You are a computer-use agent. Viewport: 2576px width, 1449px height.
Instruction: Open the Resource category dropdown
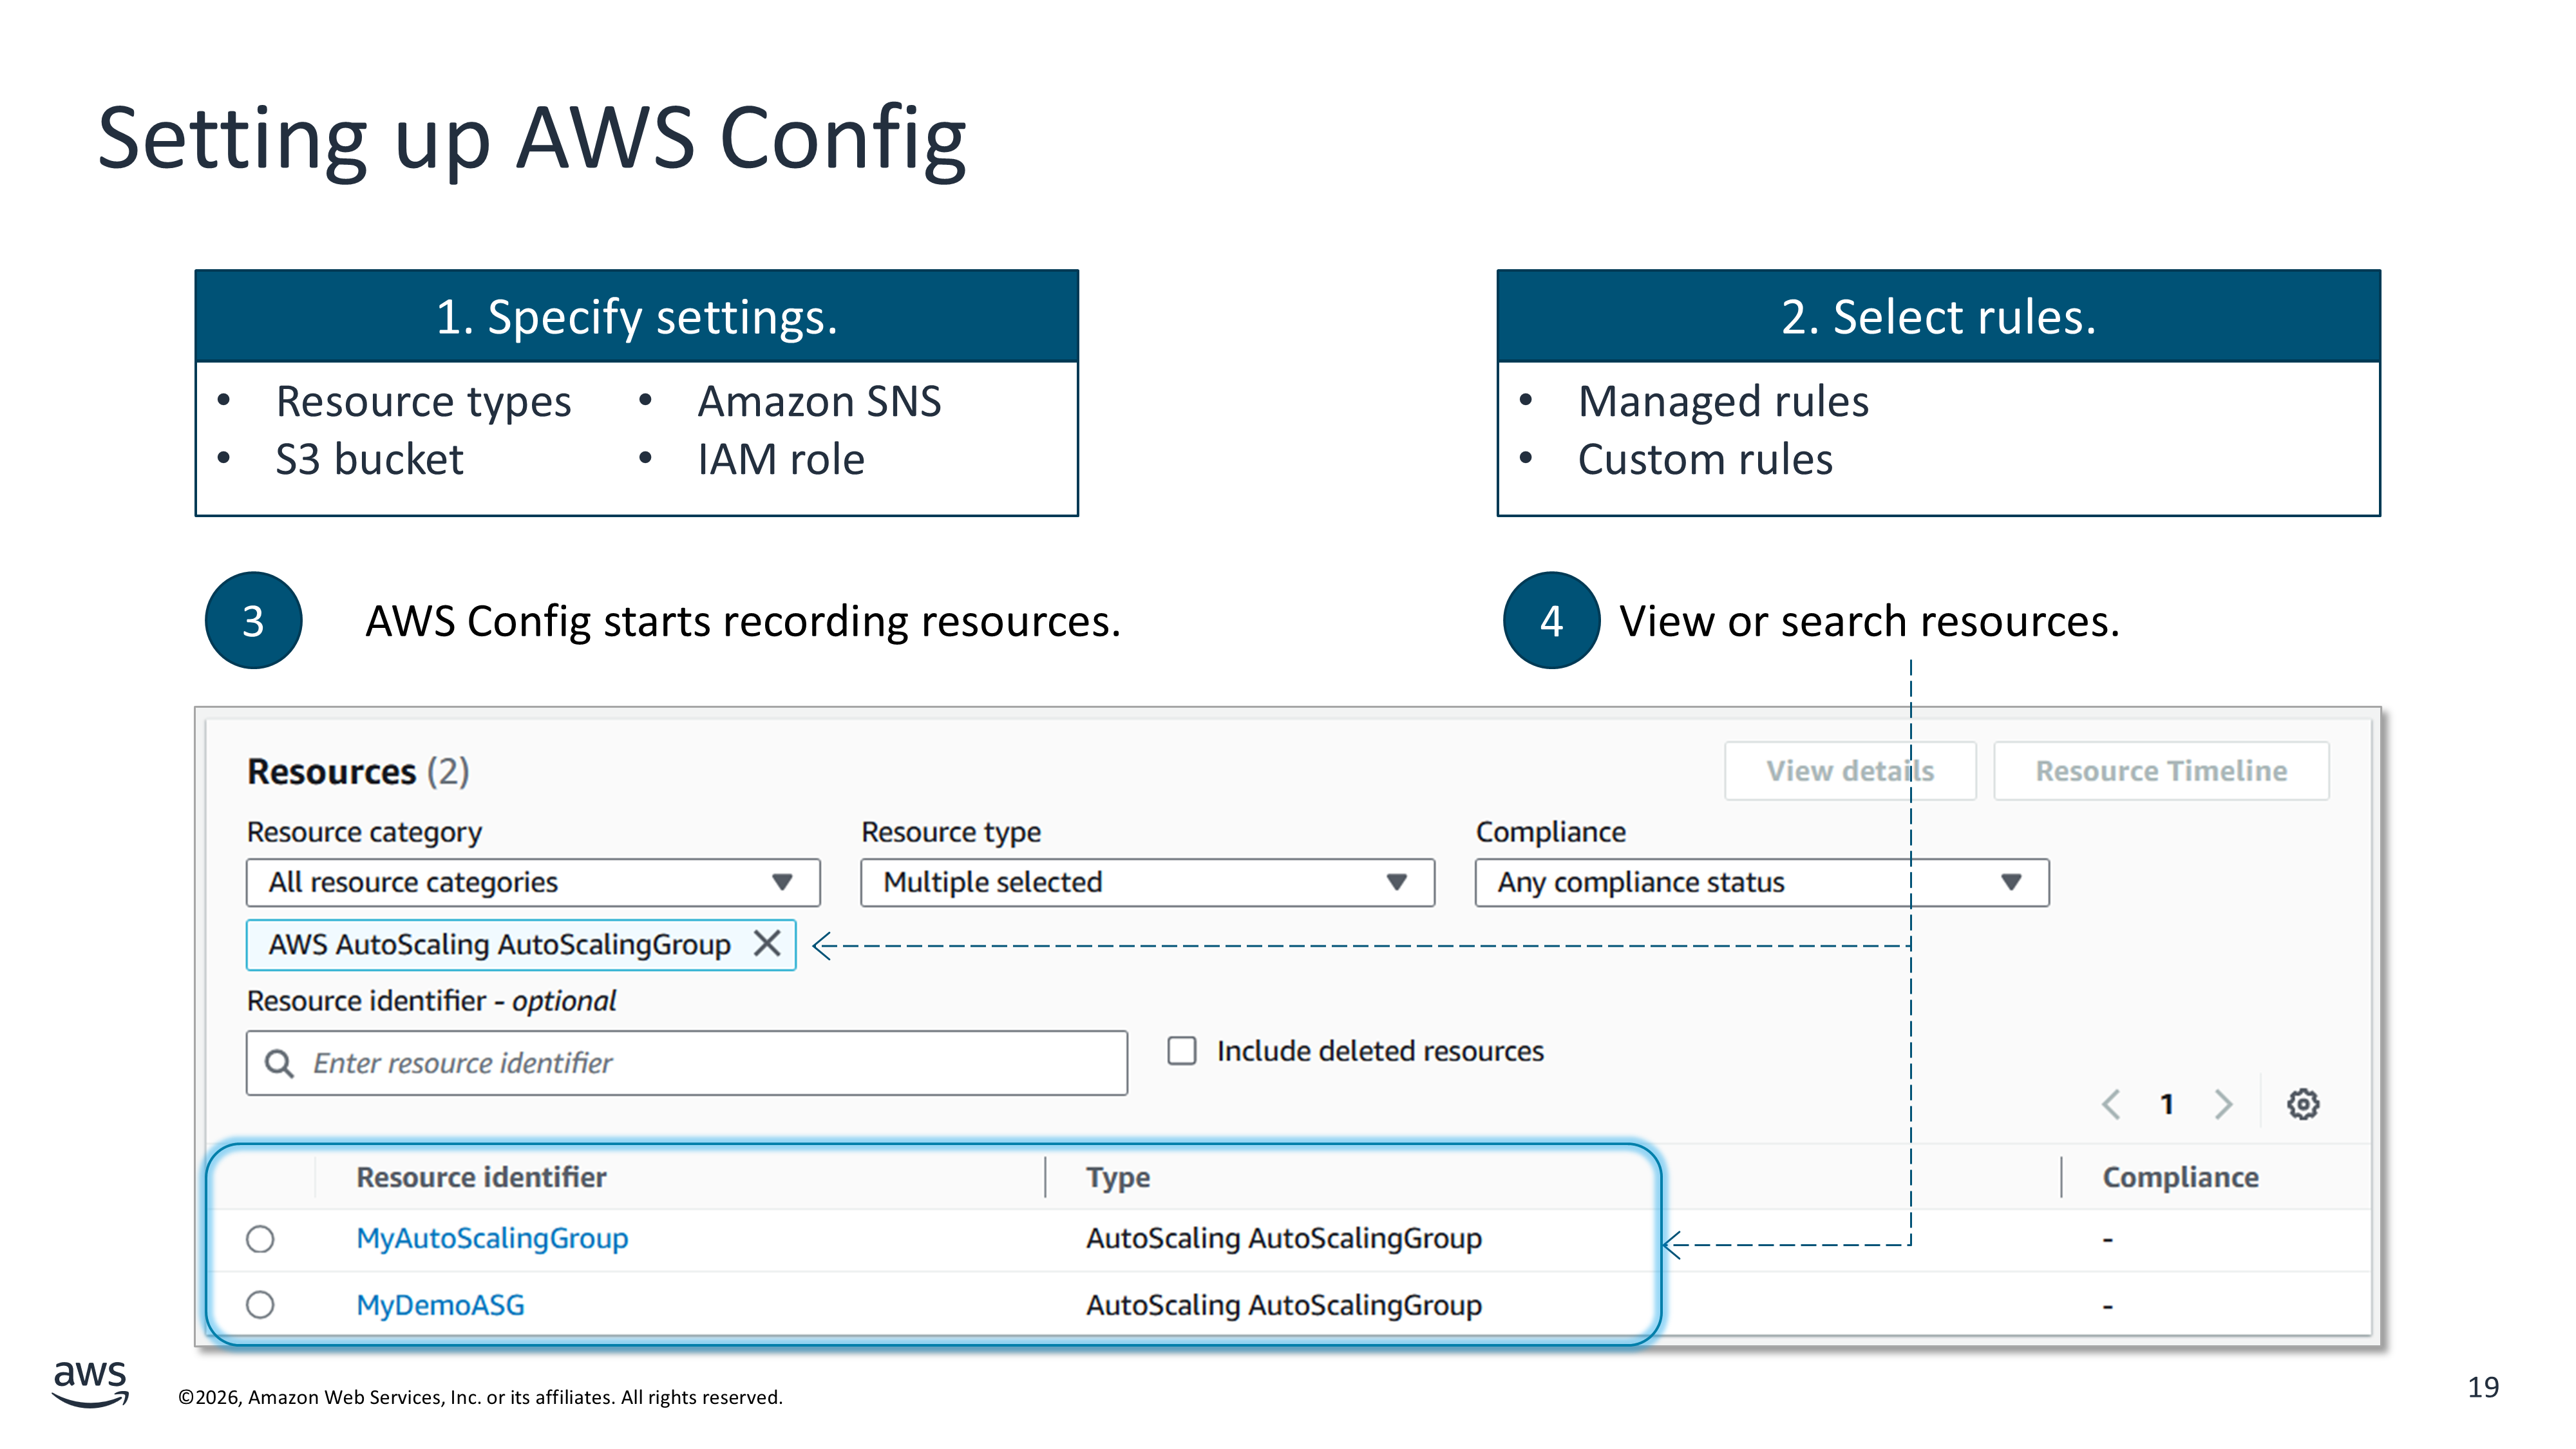pos(533,882)
